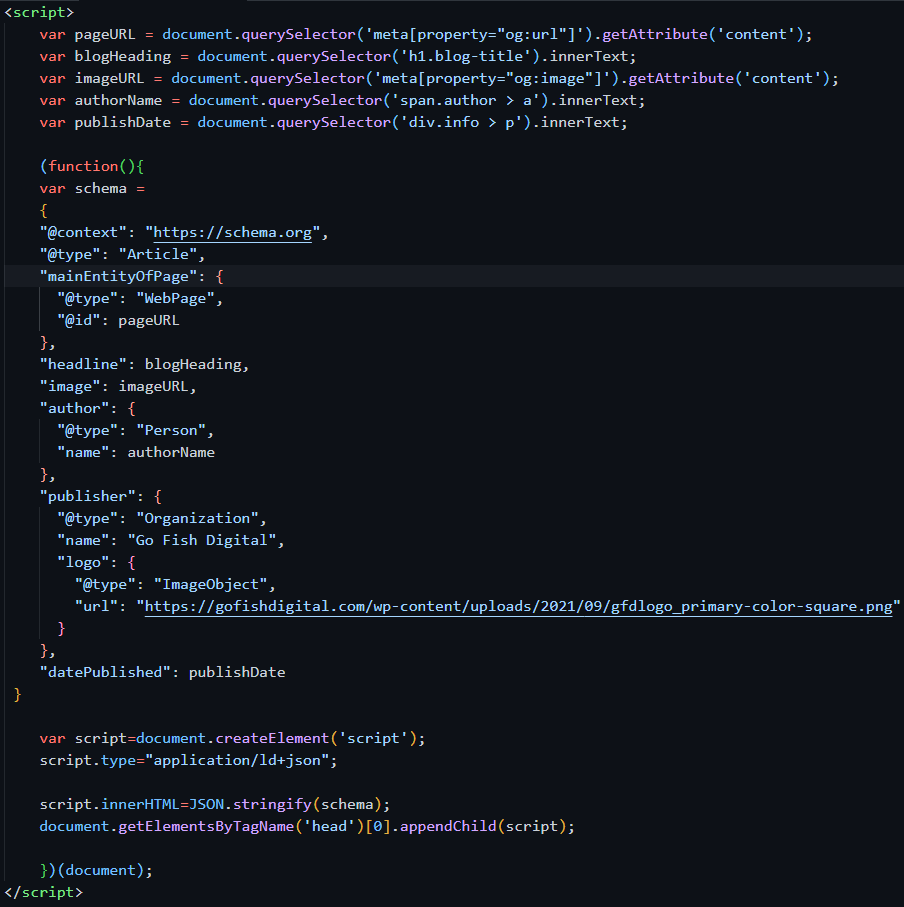
Task: Click the var schema = line
Action: [92, 188]
